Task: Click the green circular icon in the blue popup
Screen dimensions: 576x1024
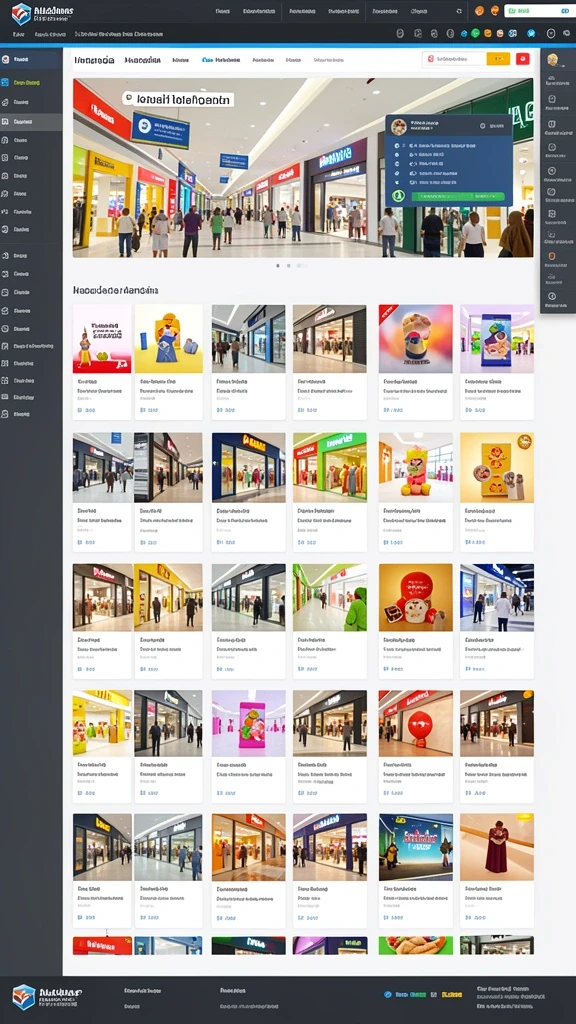Action: click(398, 195)
